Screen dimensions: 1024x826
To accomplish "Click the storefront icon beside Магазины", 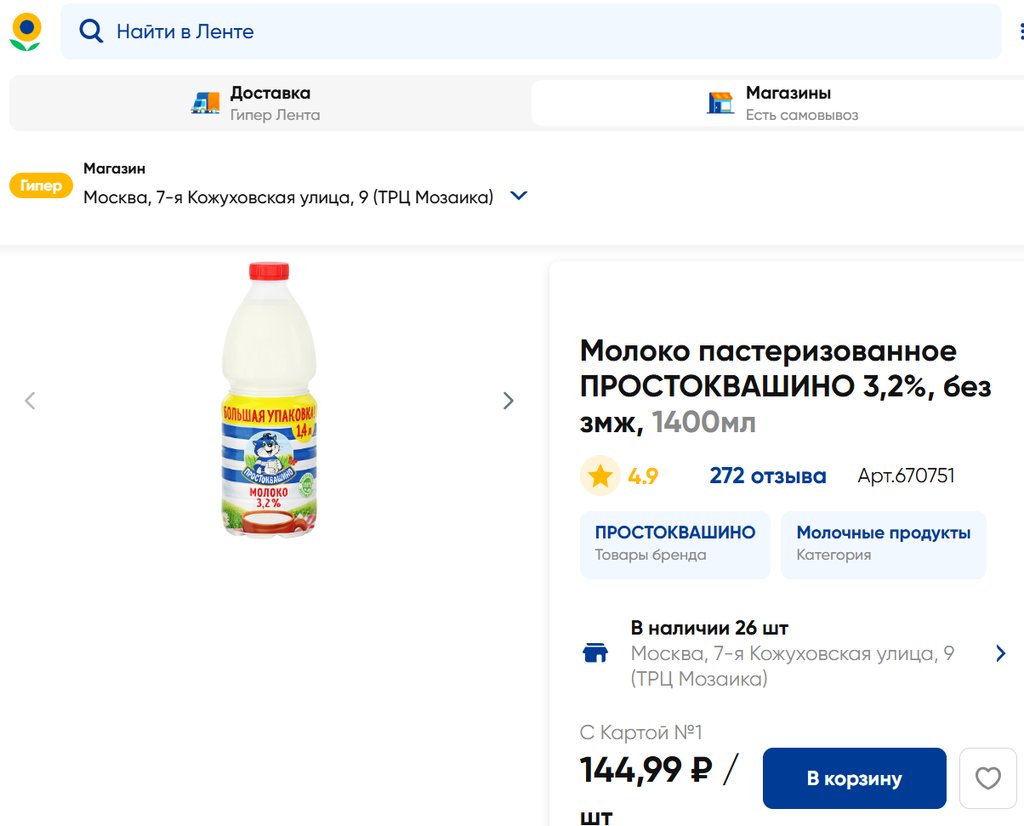I will point(720,103).
